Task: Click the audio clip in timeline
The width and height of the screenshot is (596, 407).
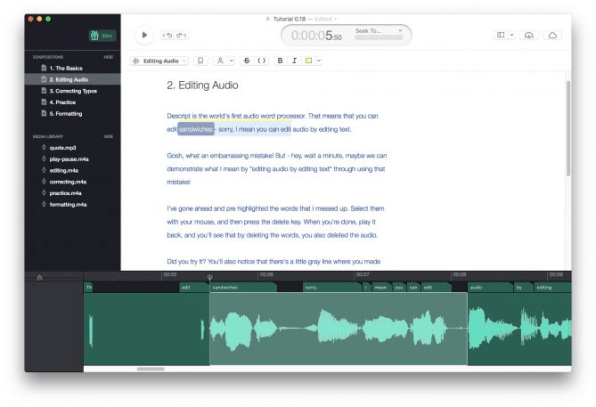Action: pyautogui.click(x=490, y=287)
